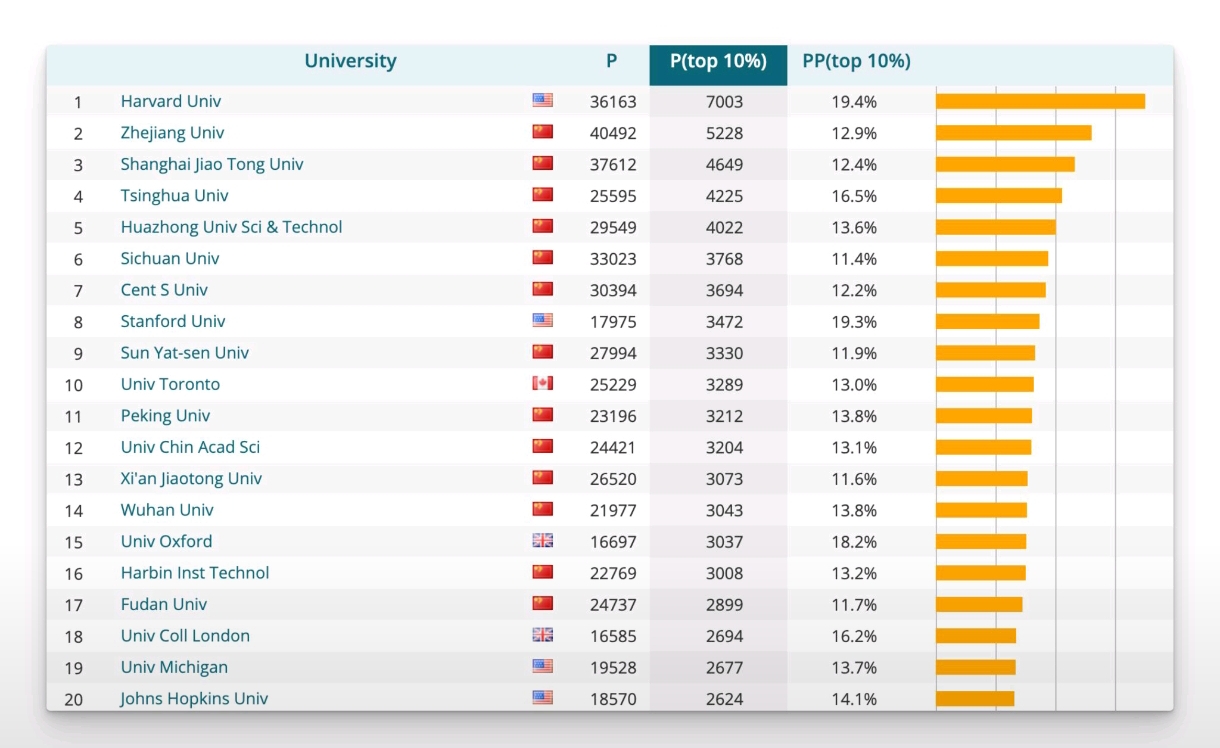Open the Harvard Univ link
This screenshot has width=1220, height=748.
pyautogui.click(x=171, y=101)
